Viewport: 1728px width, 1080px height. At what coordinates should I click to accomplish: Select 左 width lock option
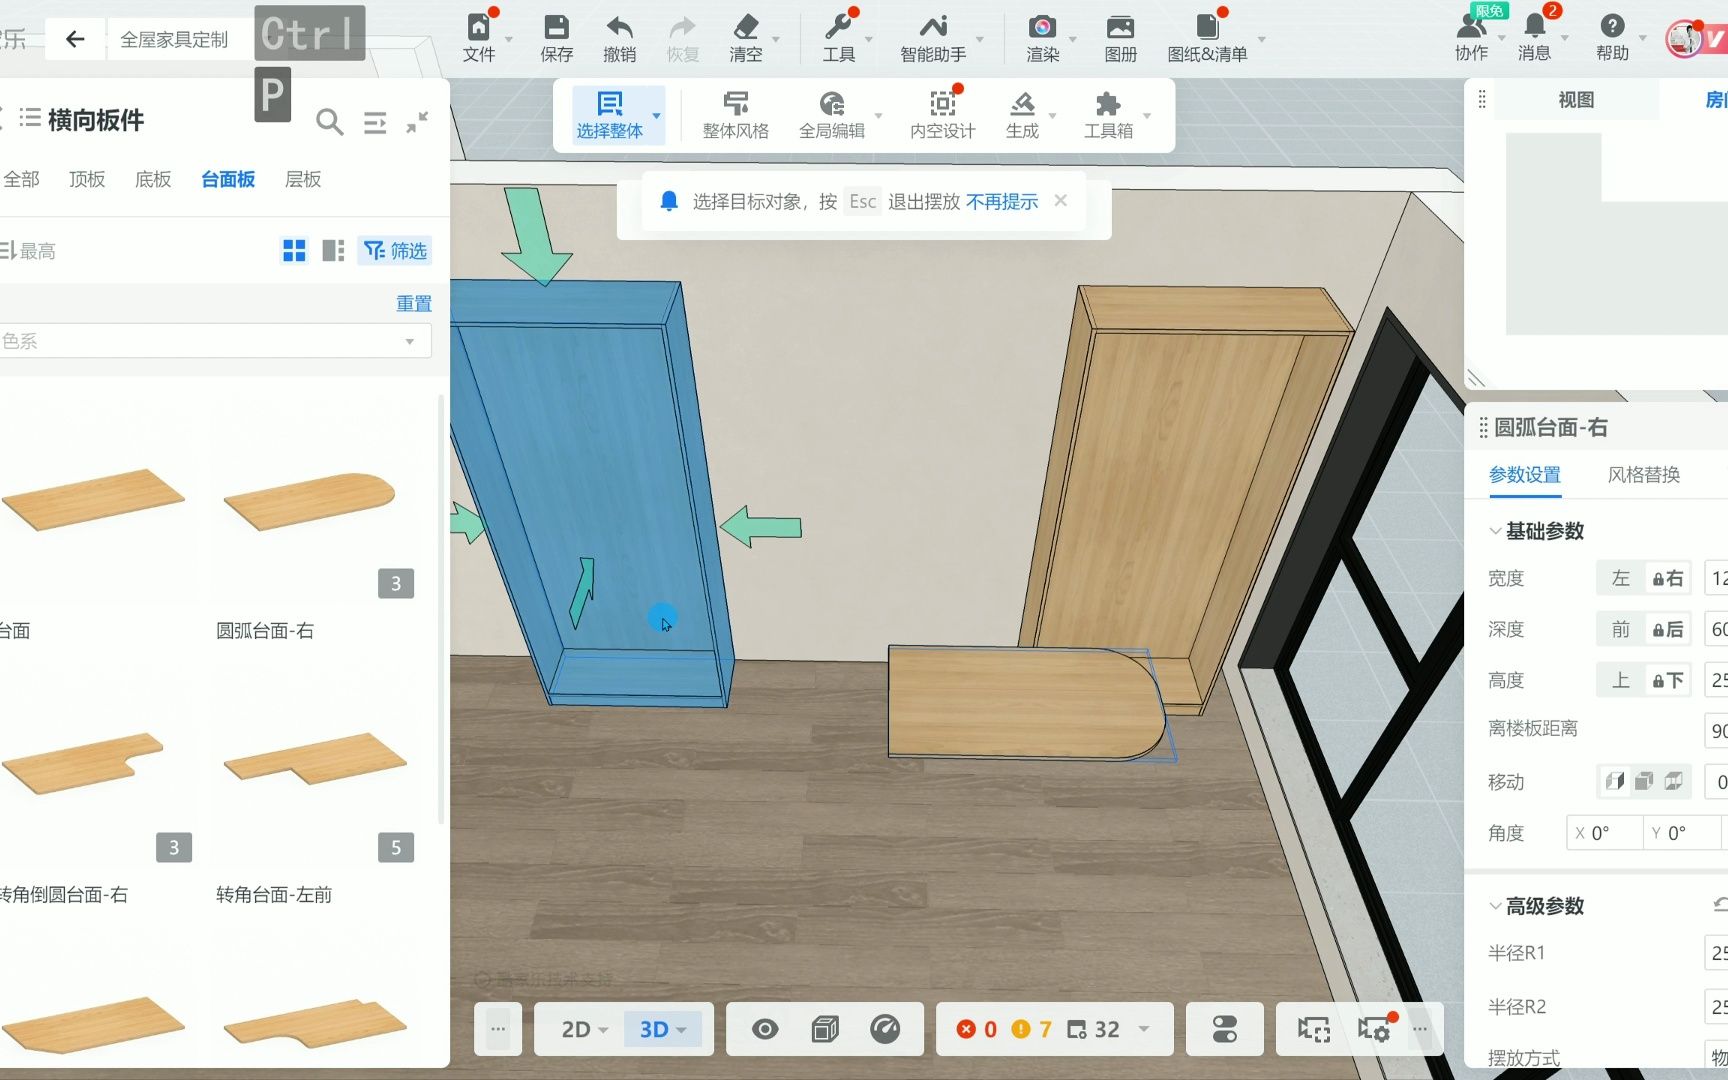1621,578
